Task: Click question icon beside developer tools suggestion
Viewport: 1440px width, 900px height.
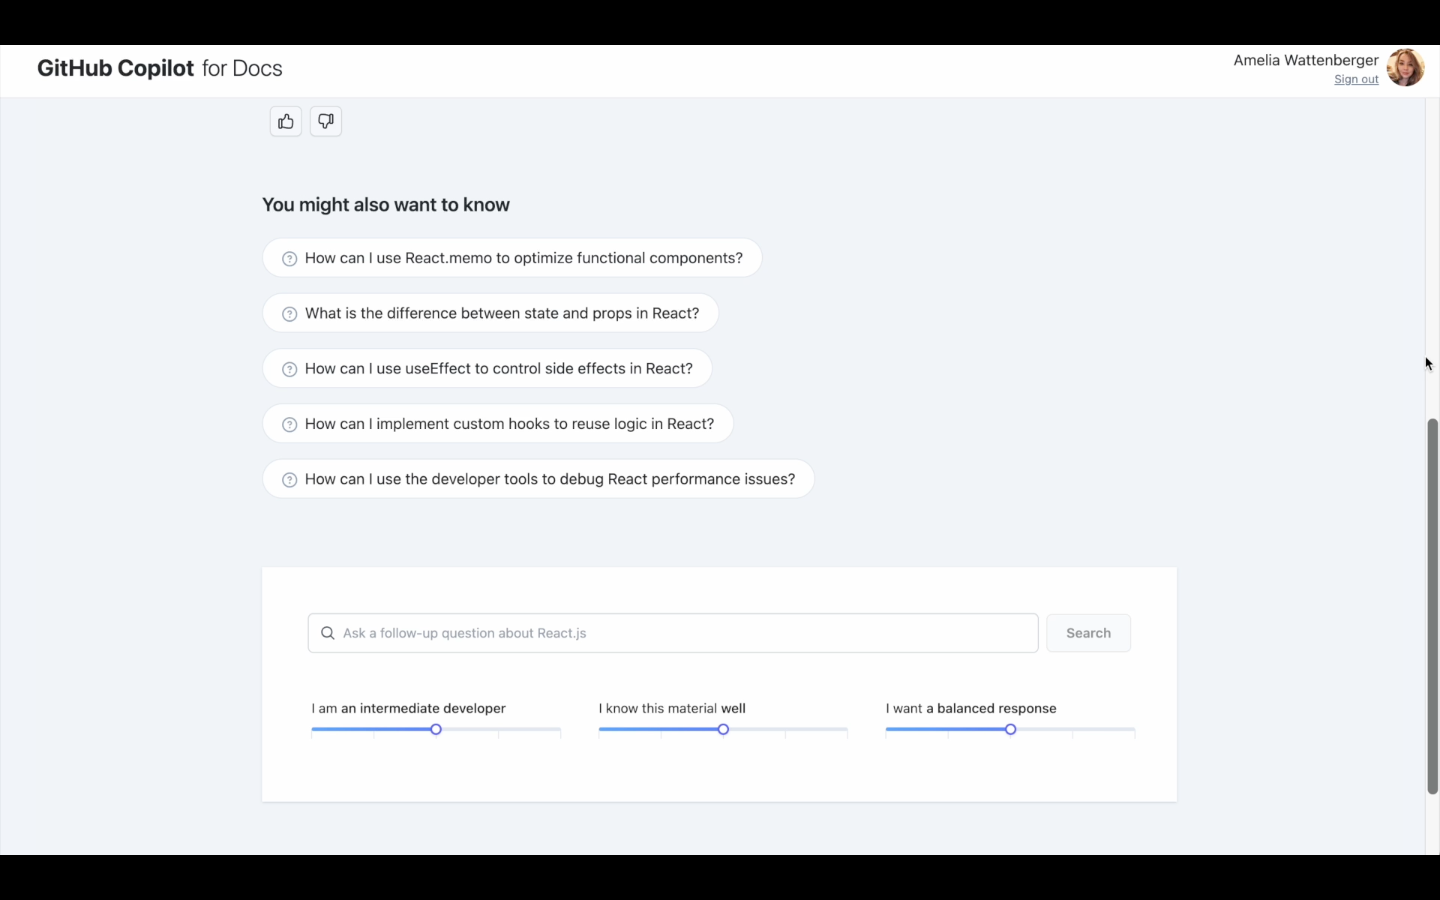Action: point(289,480)
